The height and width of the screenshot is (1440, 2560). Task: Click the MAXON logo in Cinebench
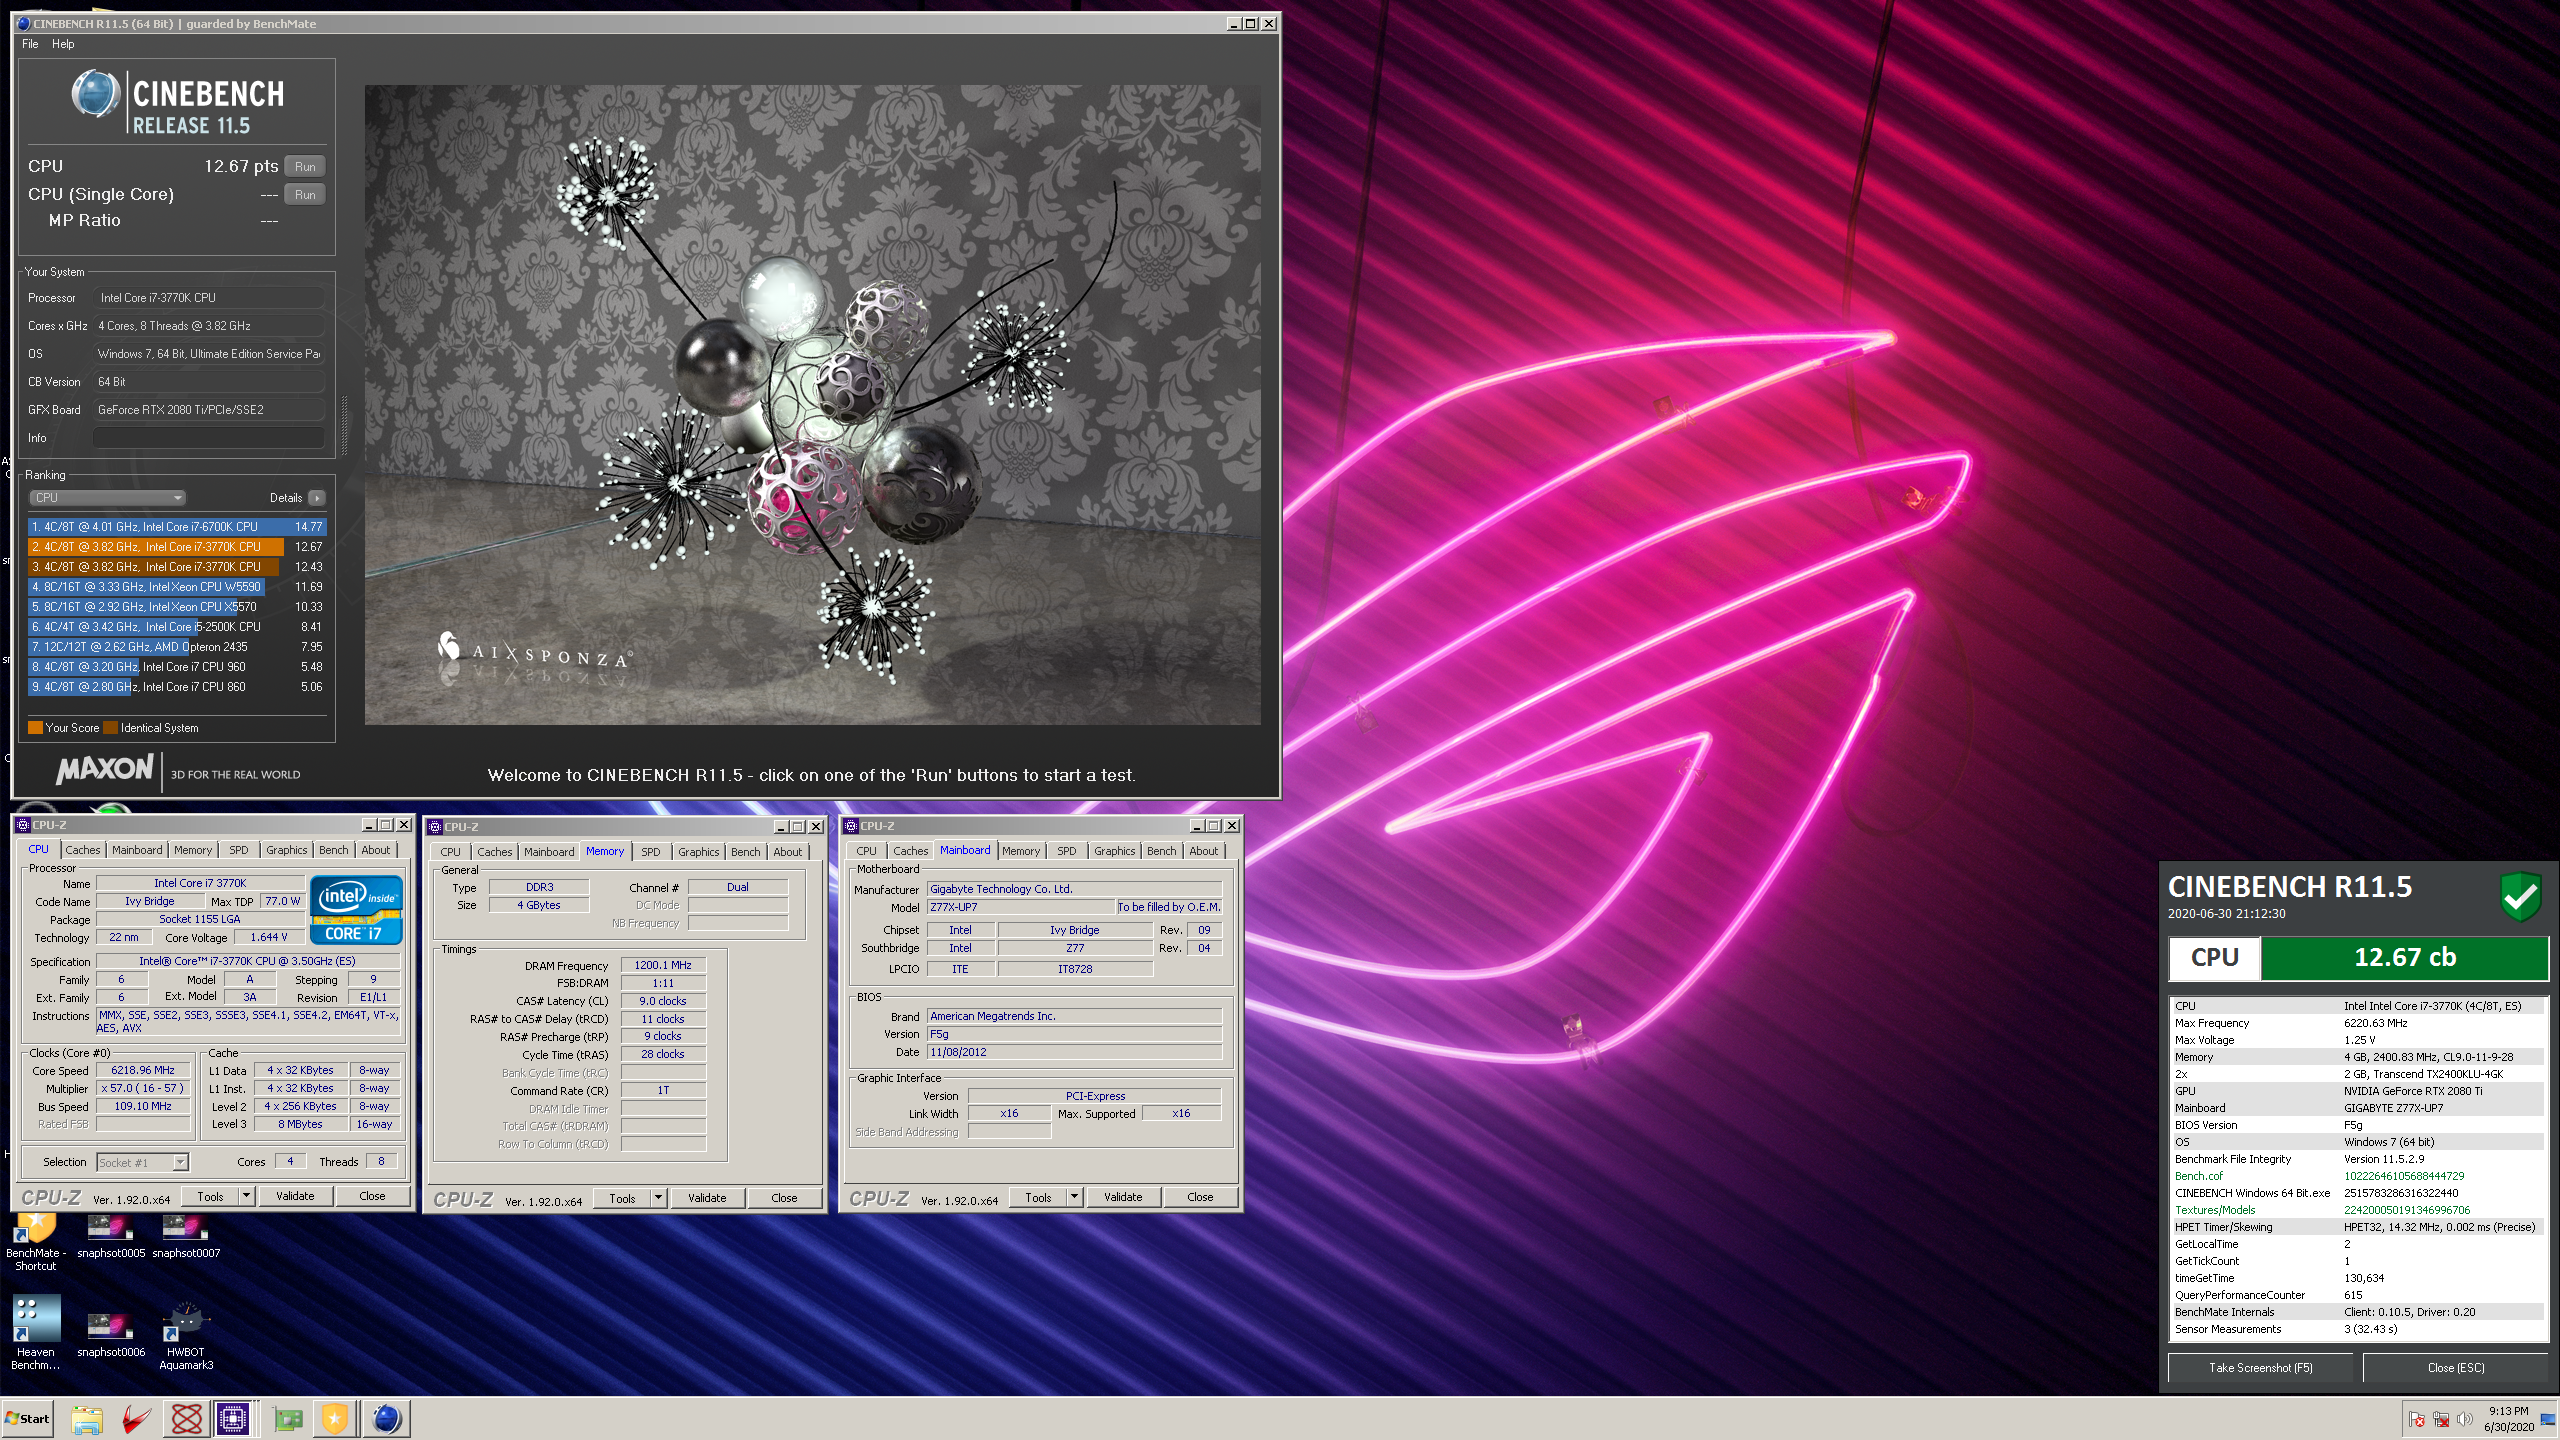[x=105, y=770]
